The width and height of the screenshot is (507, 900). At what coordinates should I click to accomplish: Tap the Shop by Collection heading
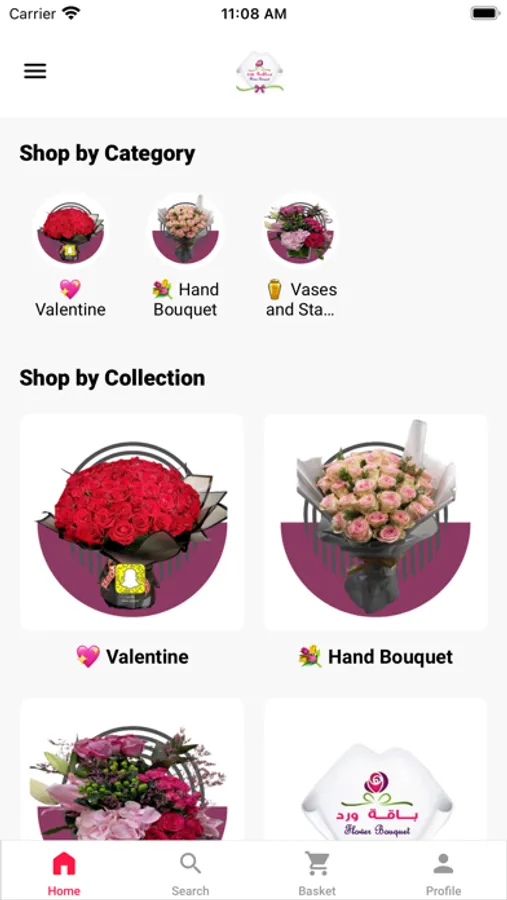(x=112, y=378)
